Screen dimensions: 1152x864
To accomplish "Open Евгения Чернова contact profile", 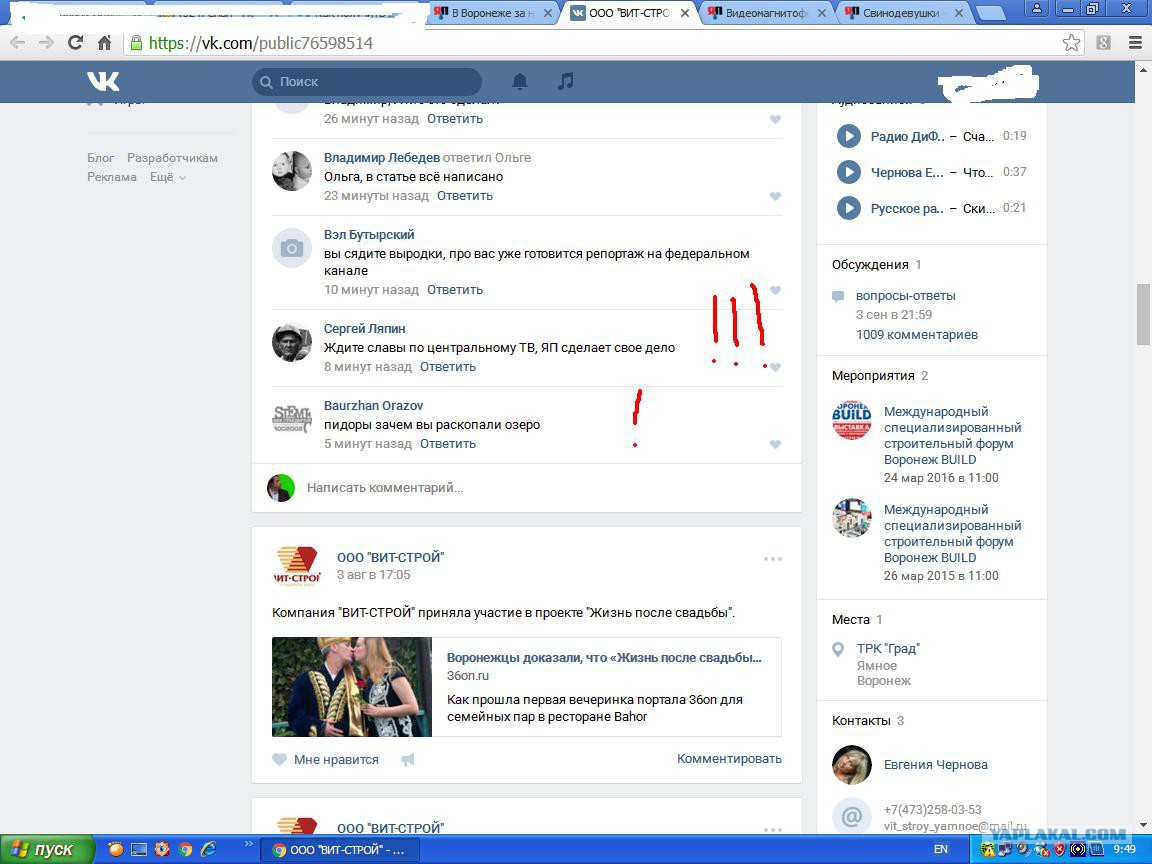I will (x=935, y=765).
